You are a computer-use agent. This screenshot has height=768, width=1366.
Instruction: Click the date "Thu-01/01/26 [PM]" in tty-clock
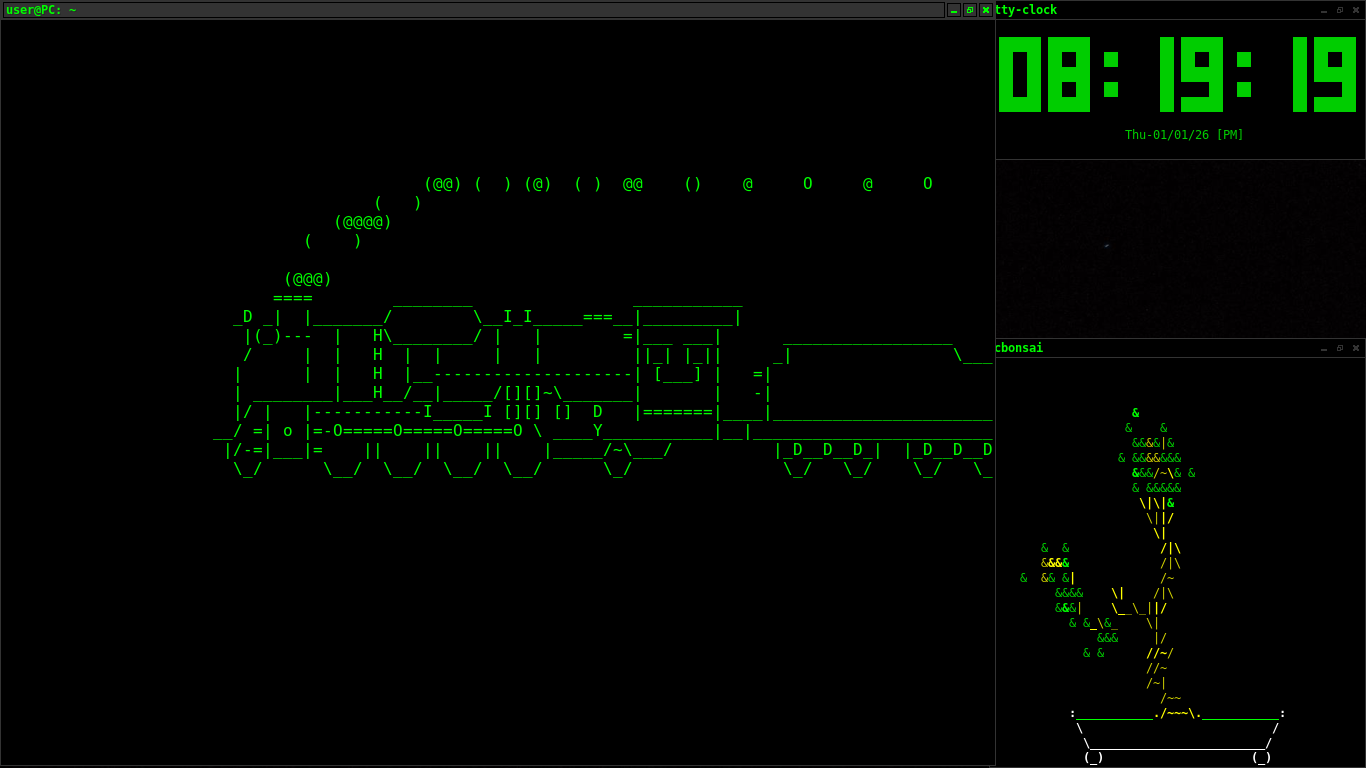[1184, 135]
